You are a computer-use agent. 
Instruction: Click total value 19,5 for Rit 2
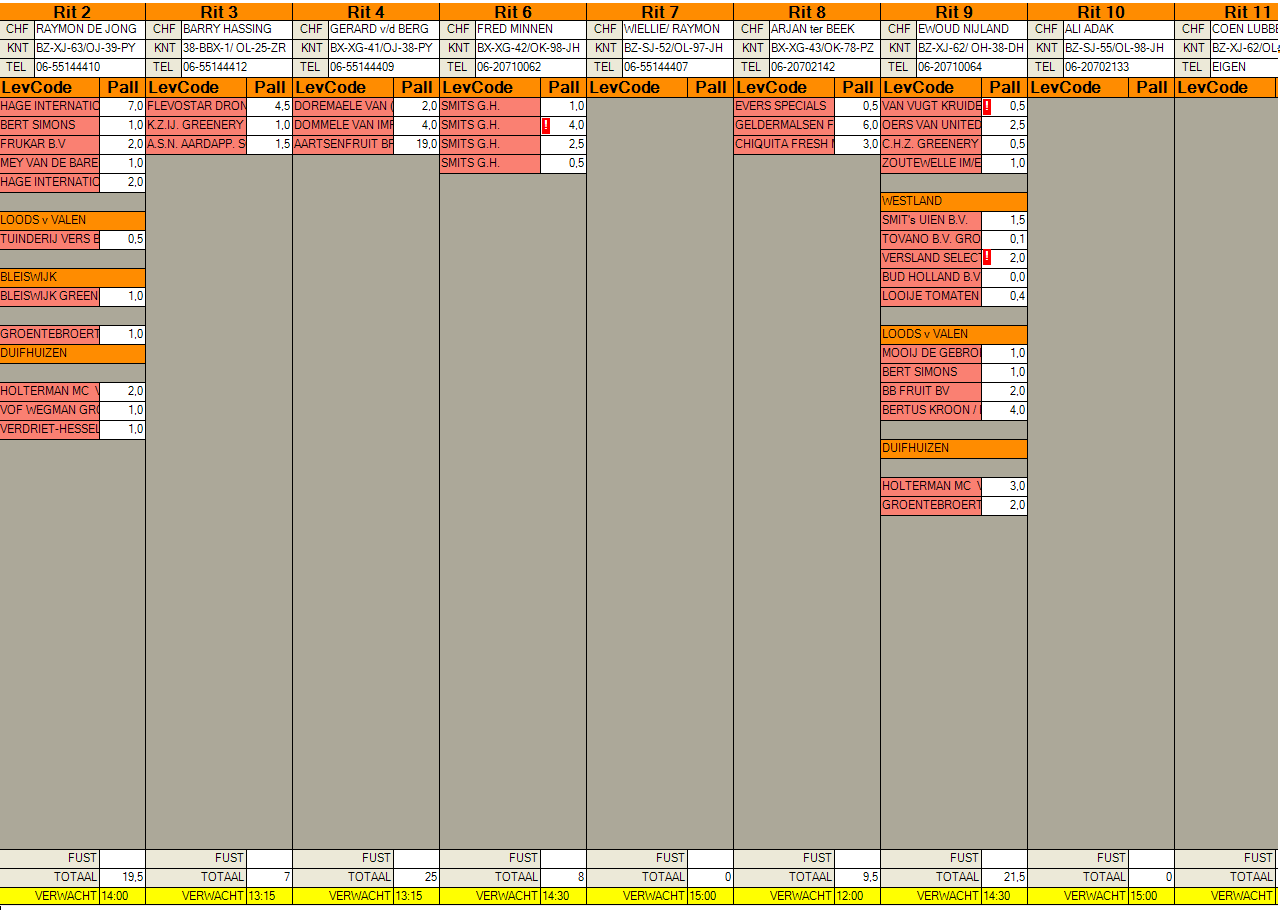click(x=123, y=877)
